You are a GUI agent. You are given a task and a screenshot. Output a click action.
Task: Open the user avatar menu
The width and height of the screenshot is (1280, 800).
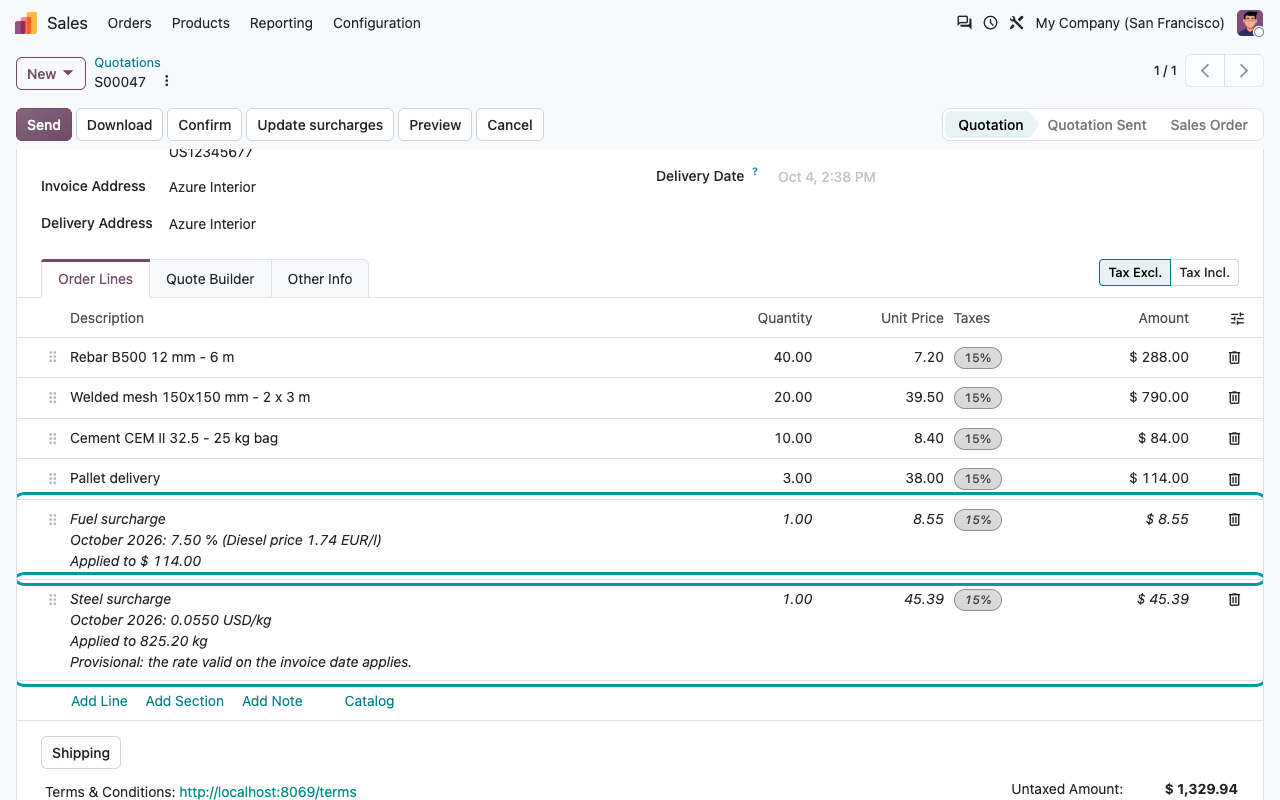pyautogui.click(x=1250, y=23)
